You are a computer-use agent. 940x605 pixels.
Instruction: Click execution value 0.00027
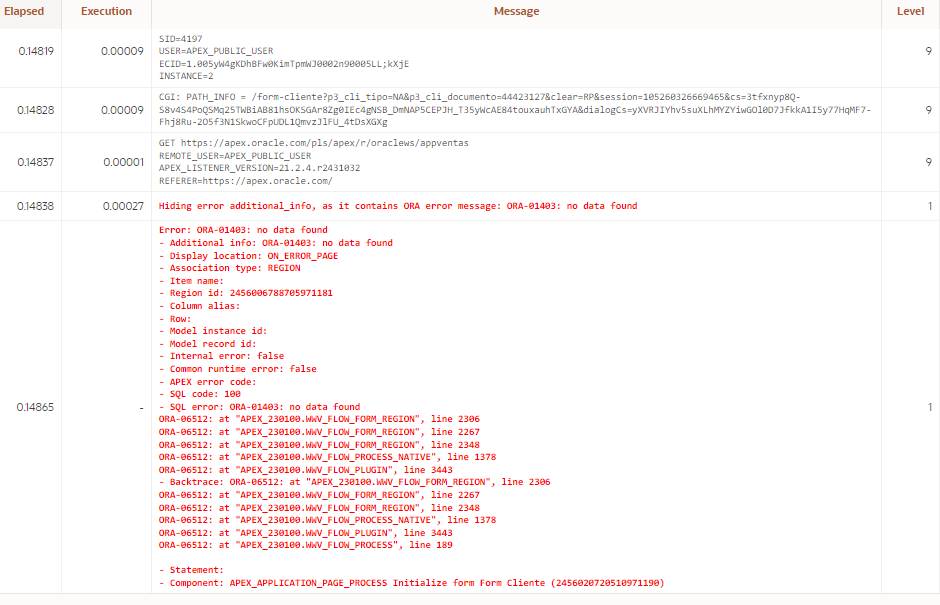123,206
